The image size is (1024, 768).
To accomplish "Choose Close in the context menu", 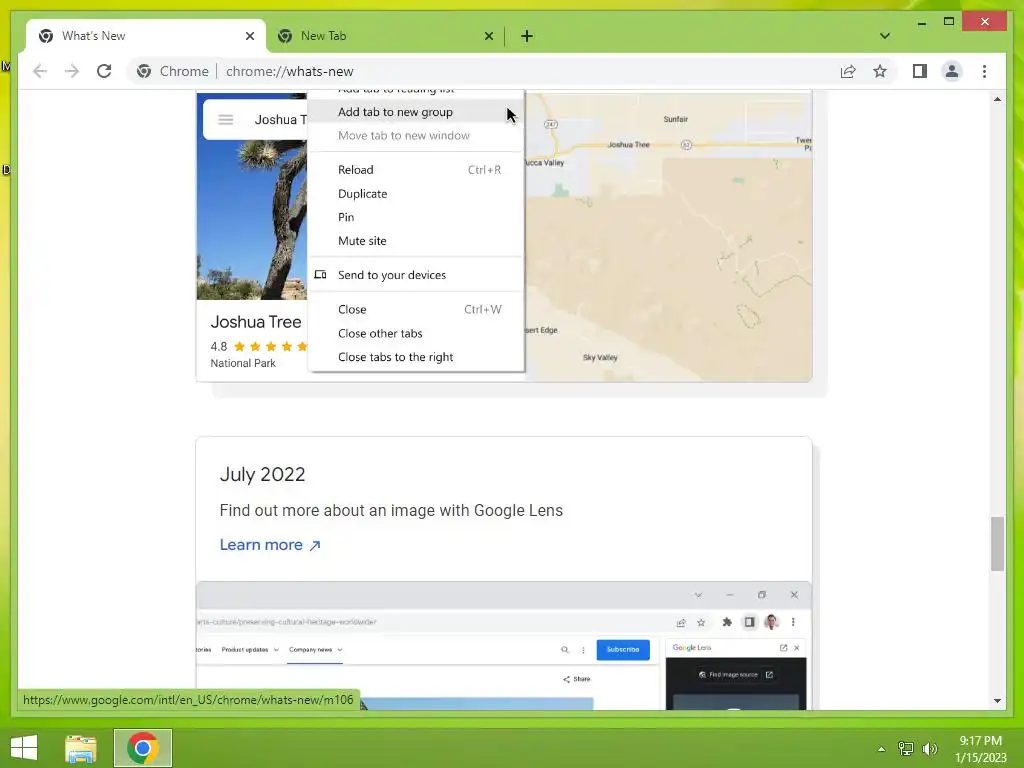I will [416, 310].
